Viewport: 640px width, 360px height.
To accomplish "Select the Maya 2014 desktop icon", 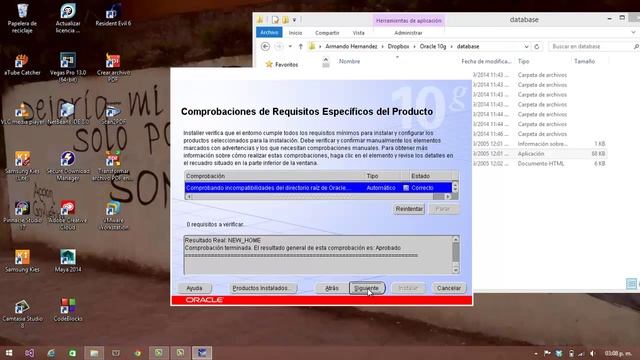I will click(68, 261).
